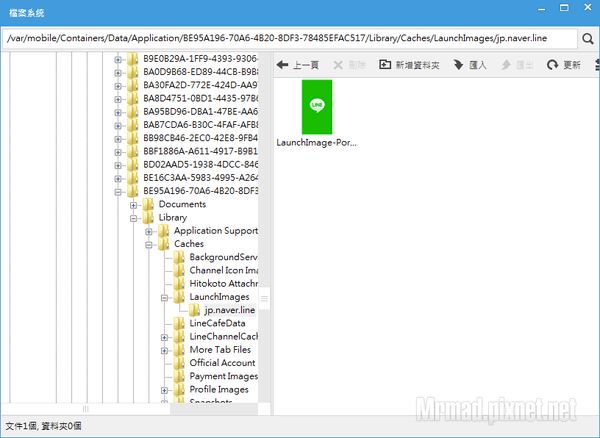Expand the B9E0B29A-1FF9 folder node
The image size is (600, 438).
pyautogui.click(x=118, y=59)
